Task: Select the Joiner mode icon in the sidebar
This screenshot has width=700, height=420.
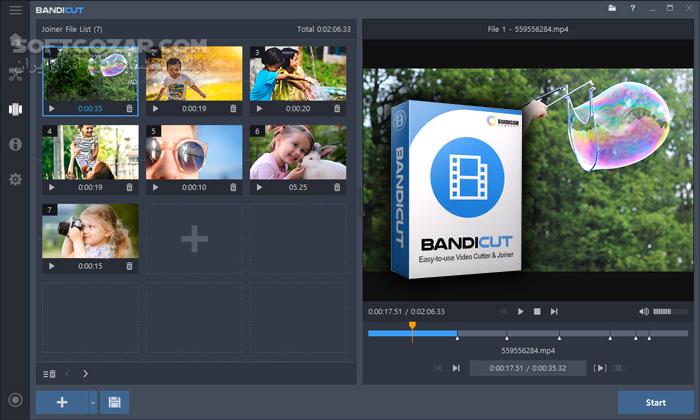Action: pos(15,109)
